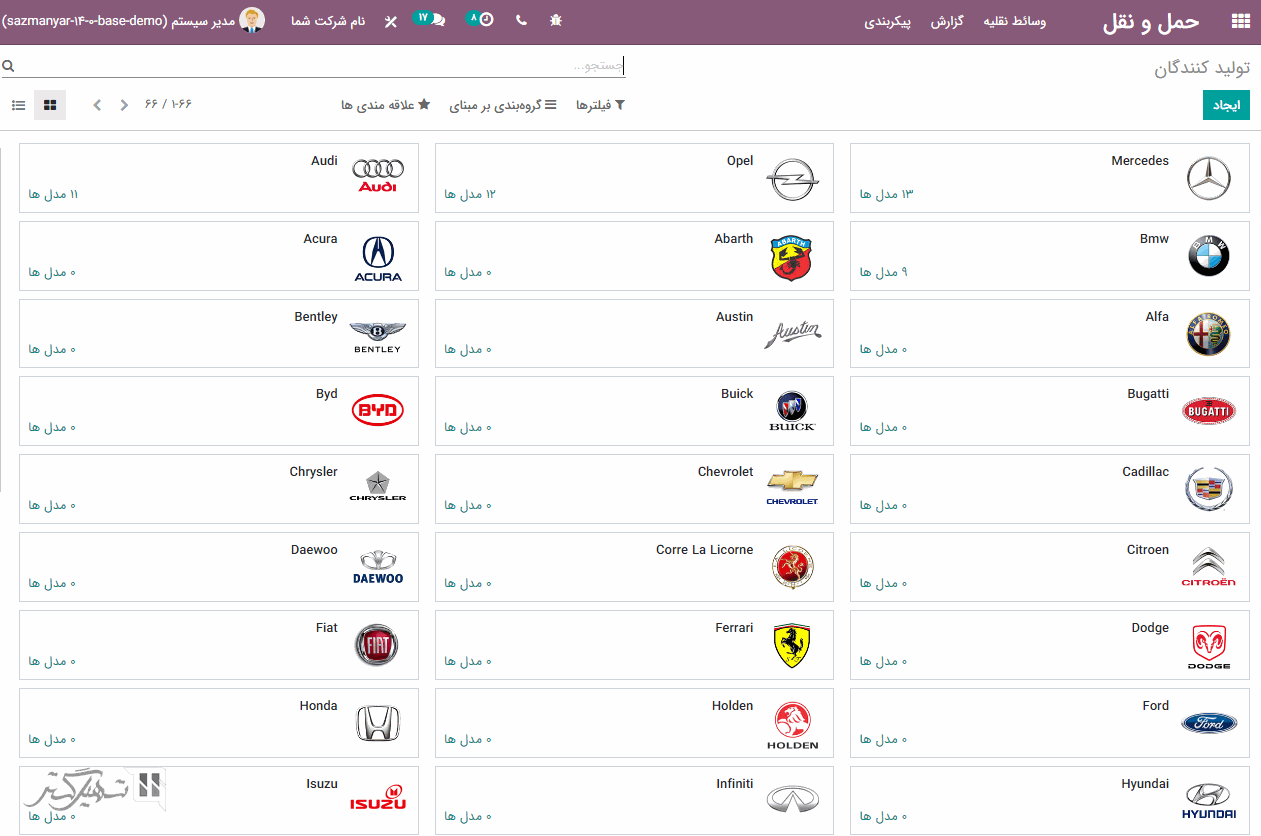This screenshot has width=1261, height=836.
Task: Switch to kanban grid view
Action: tap(50, 105)
